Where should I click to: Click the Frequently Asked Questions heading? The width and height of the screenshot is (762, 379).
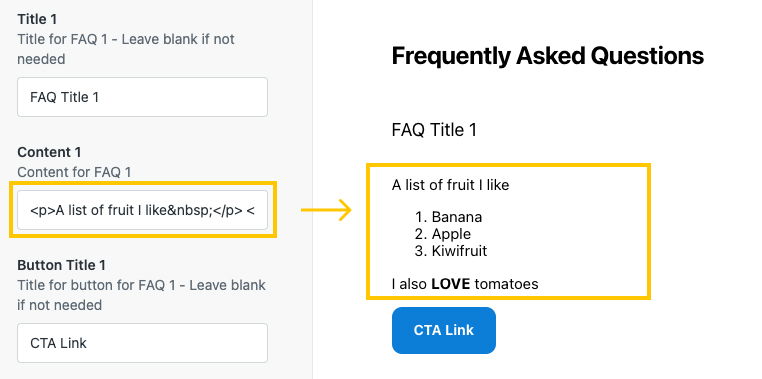pyautogui.click(x=548, y=56)
